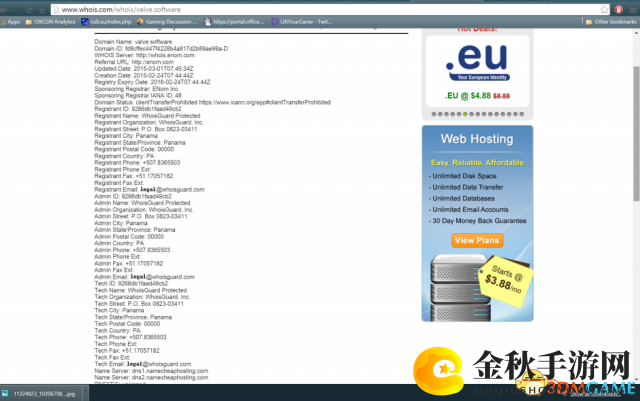640x401 pixels.
Task: Click the image file icon in downloads bar
Action: point(5,393)
